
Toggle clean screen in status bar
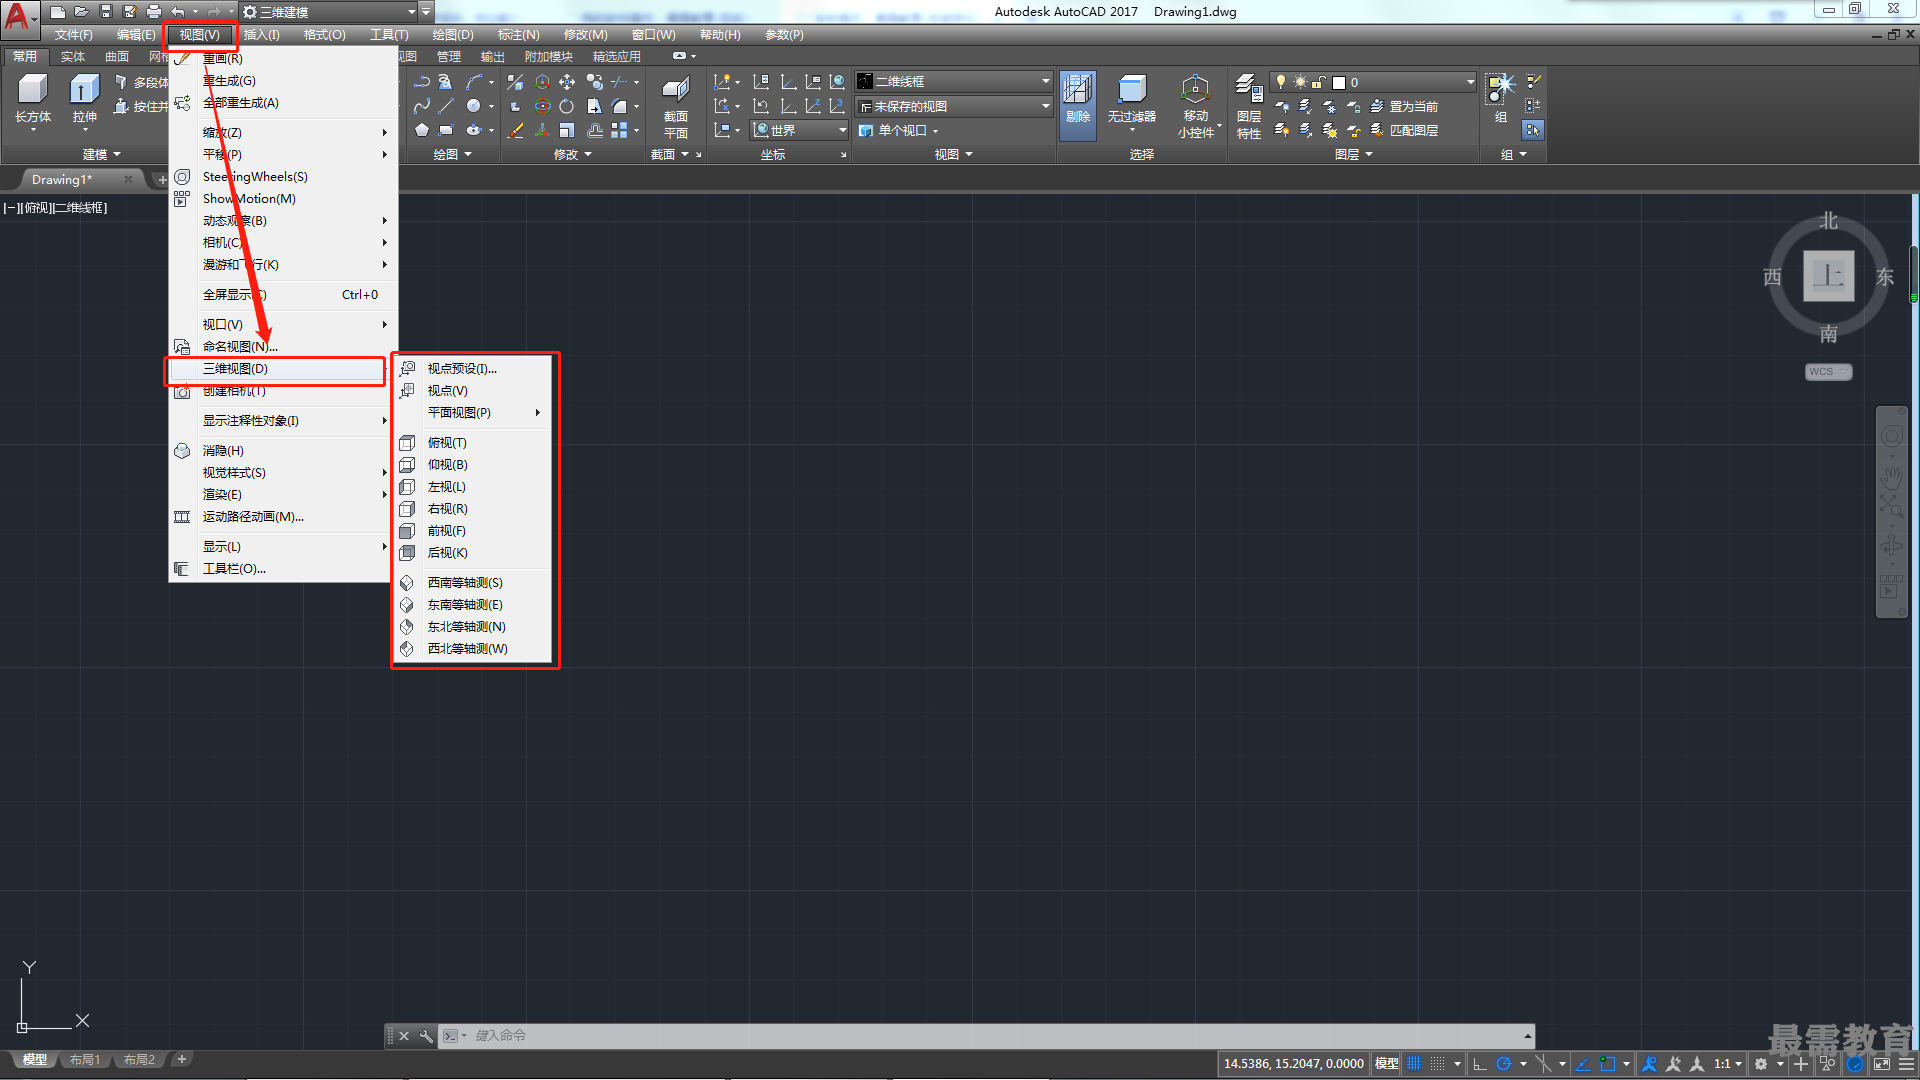point(1882,1064)
